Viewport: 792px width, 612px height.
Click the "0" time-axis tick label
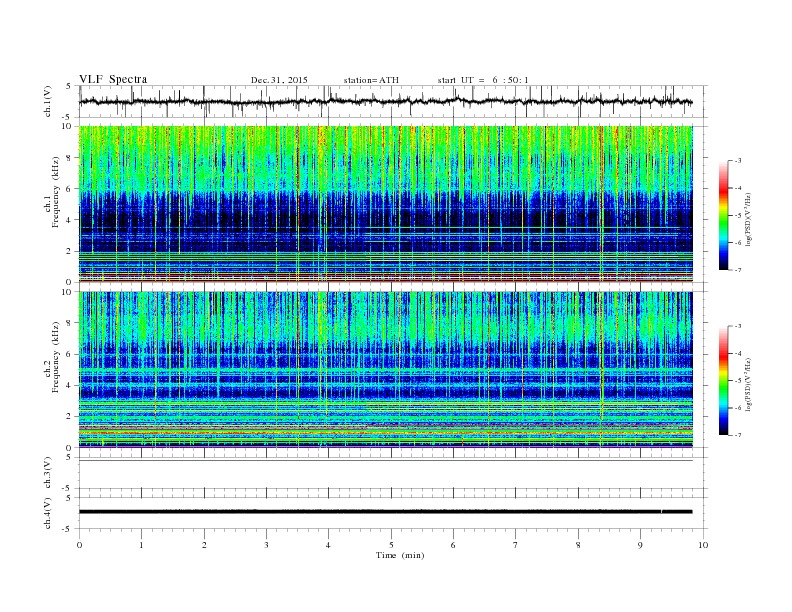(79, 545)
